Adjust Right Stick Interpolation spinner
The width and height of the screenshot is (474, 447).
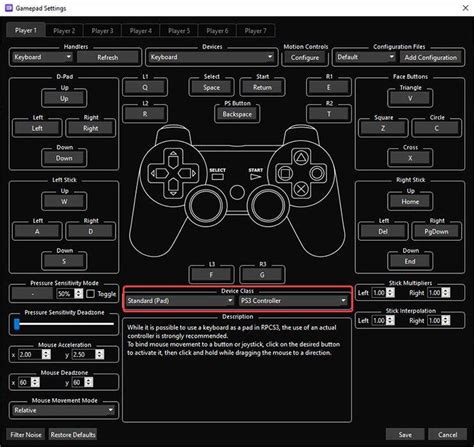pyautogui.click(x=439, y=320)
